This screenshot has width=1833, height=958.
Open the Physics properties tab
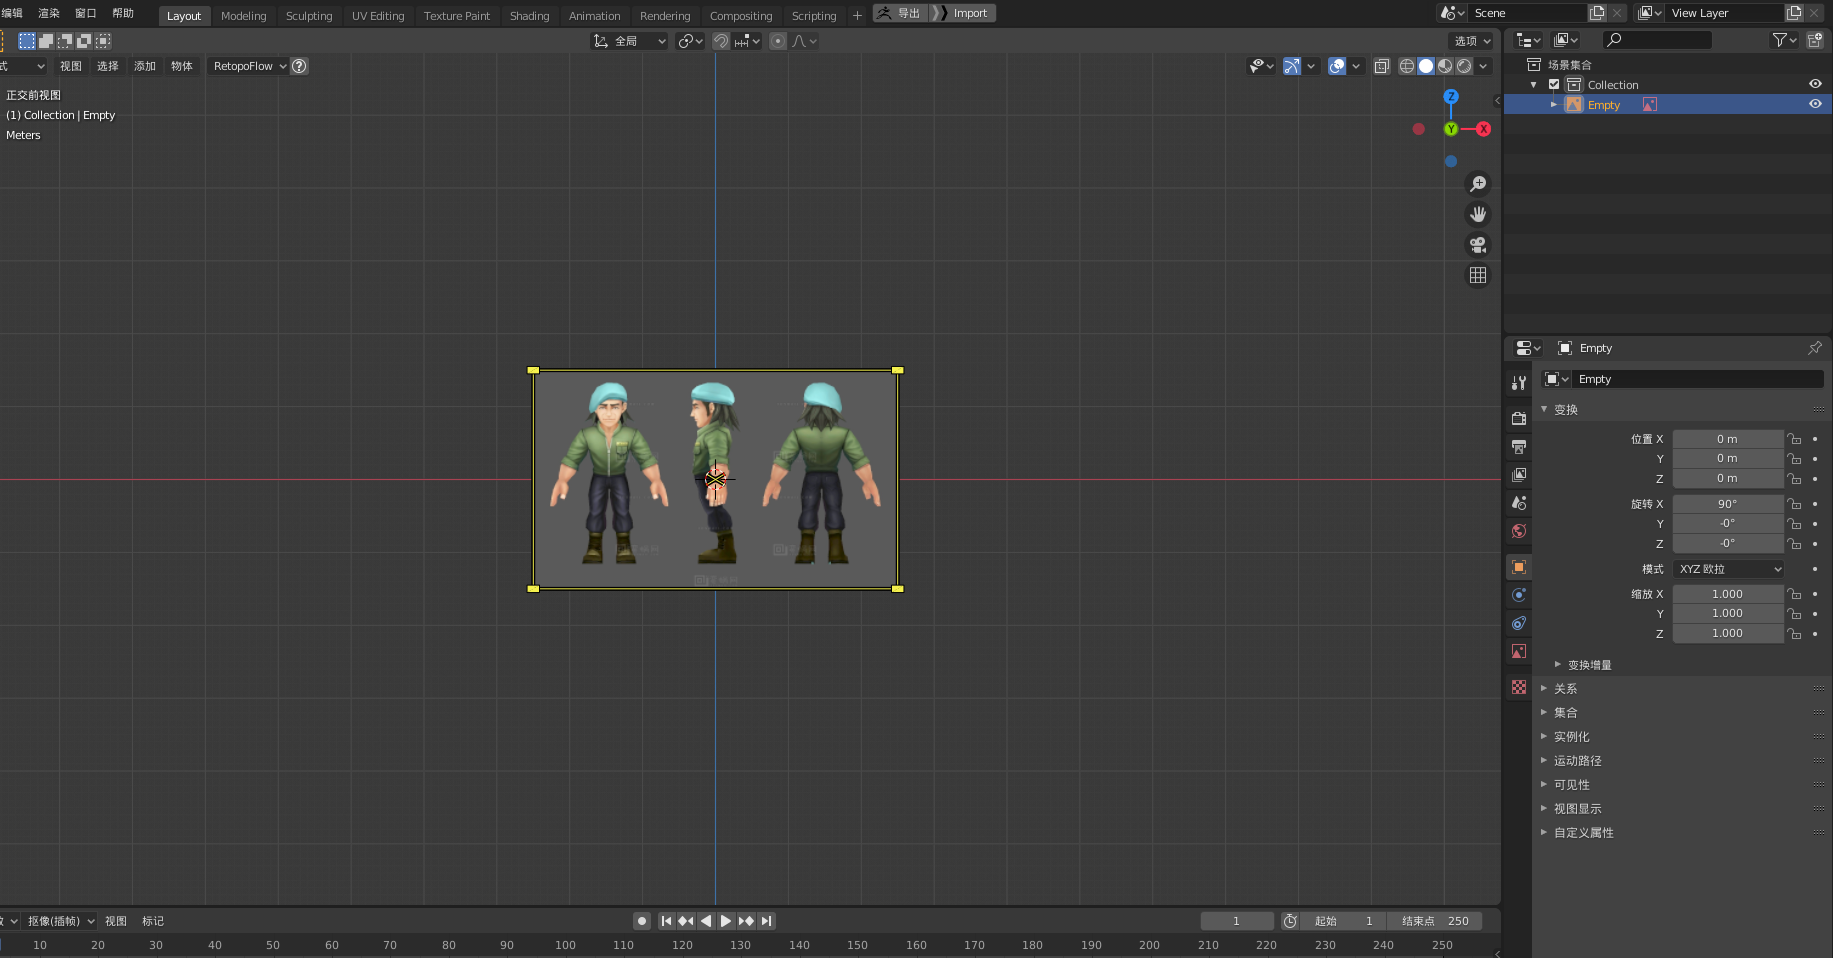(x=1519, y=595)
